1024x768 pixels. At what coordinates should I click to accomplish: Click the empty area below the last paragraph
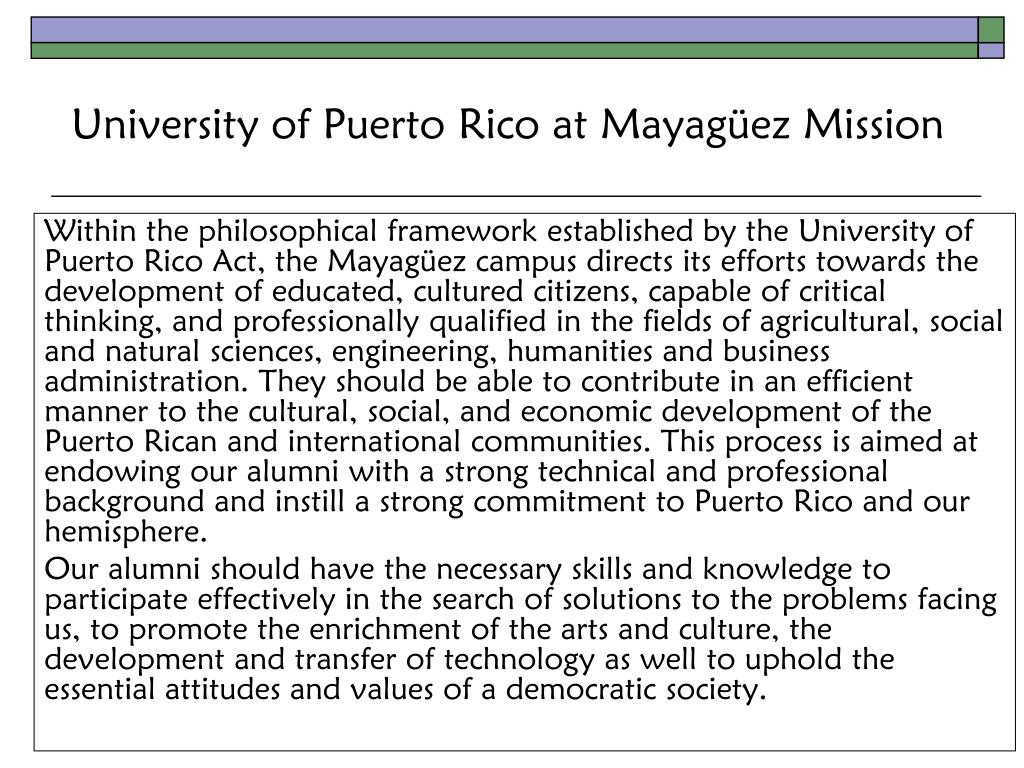pyautogui.click(x=524, y=728)
